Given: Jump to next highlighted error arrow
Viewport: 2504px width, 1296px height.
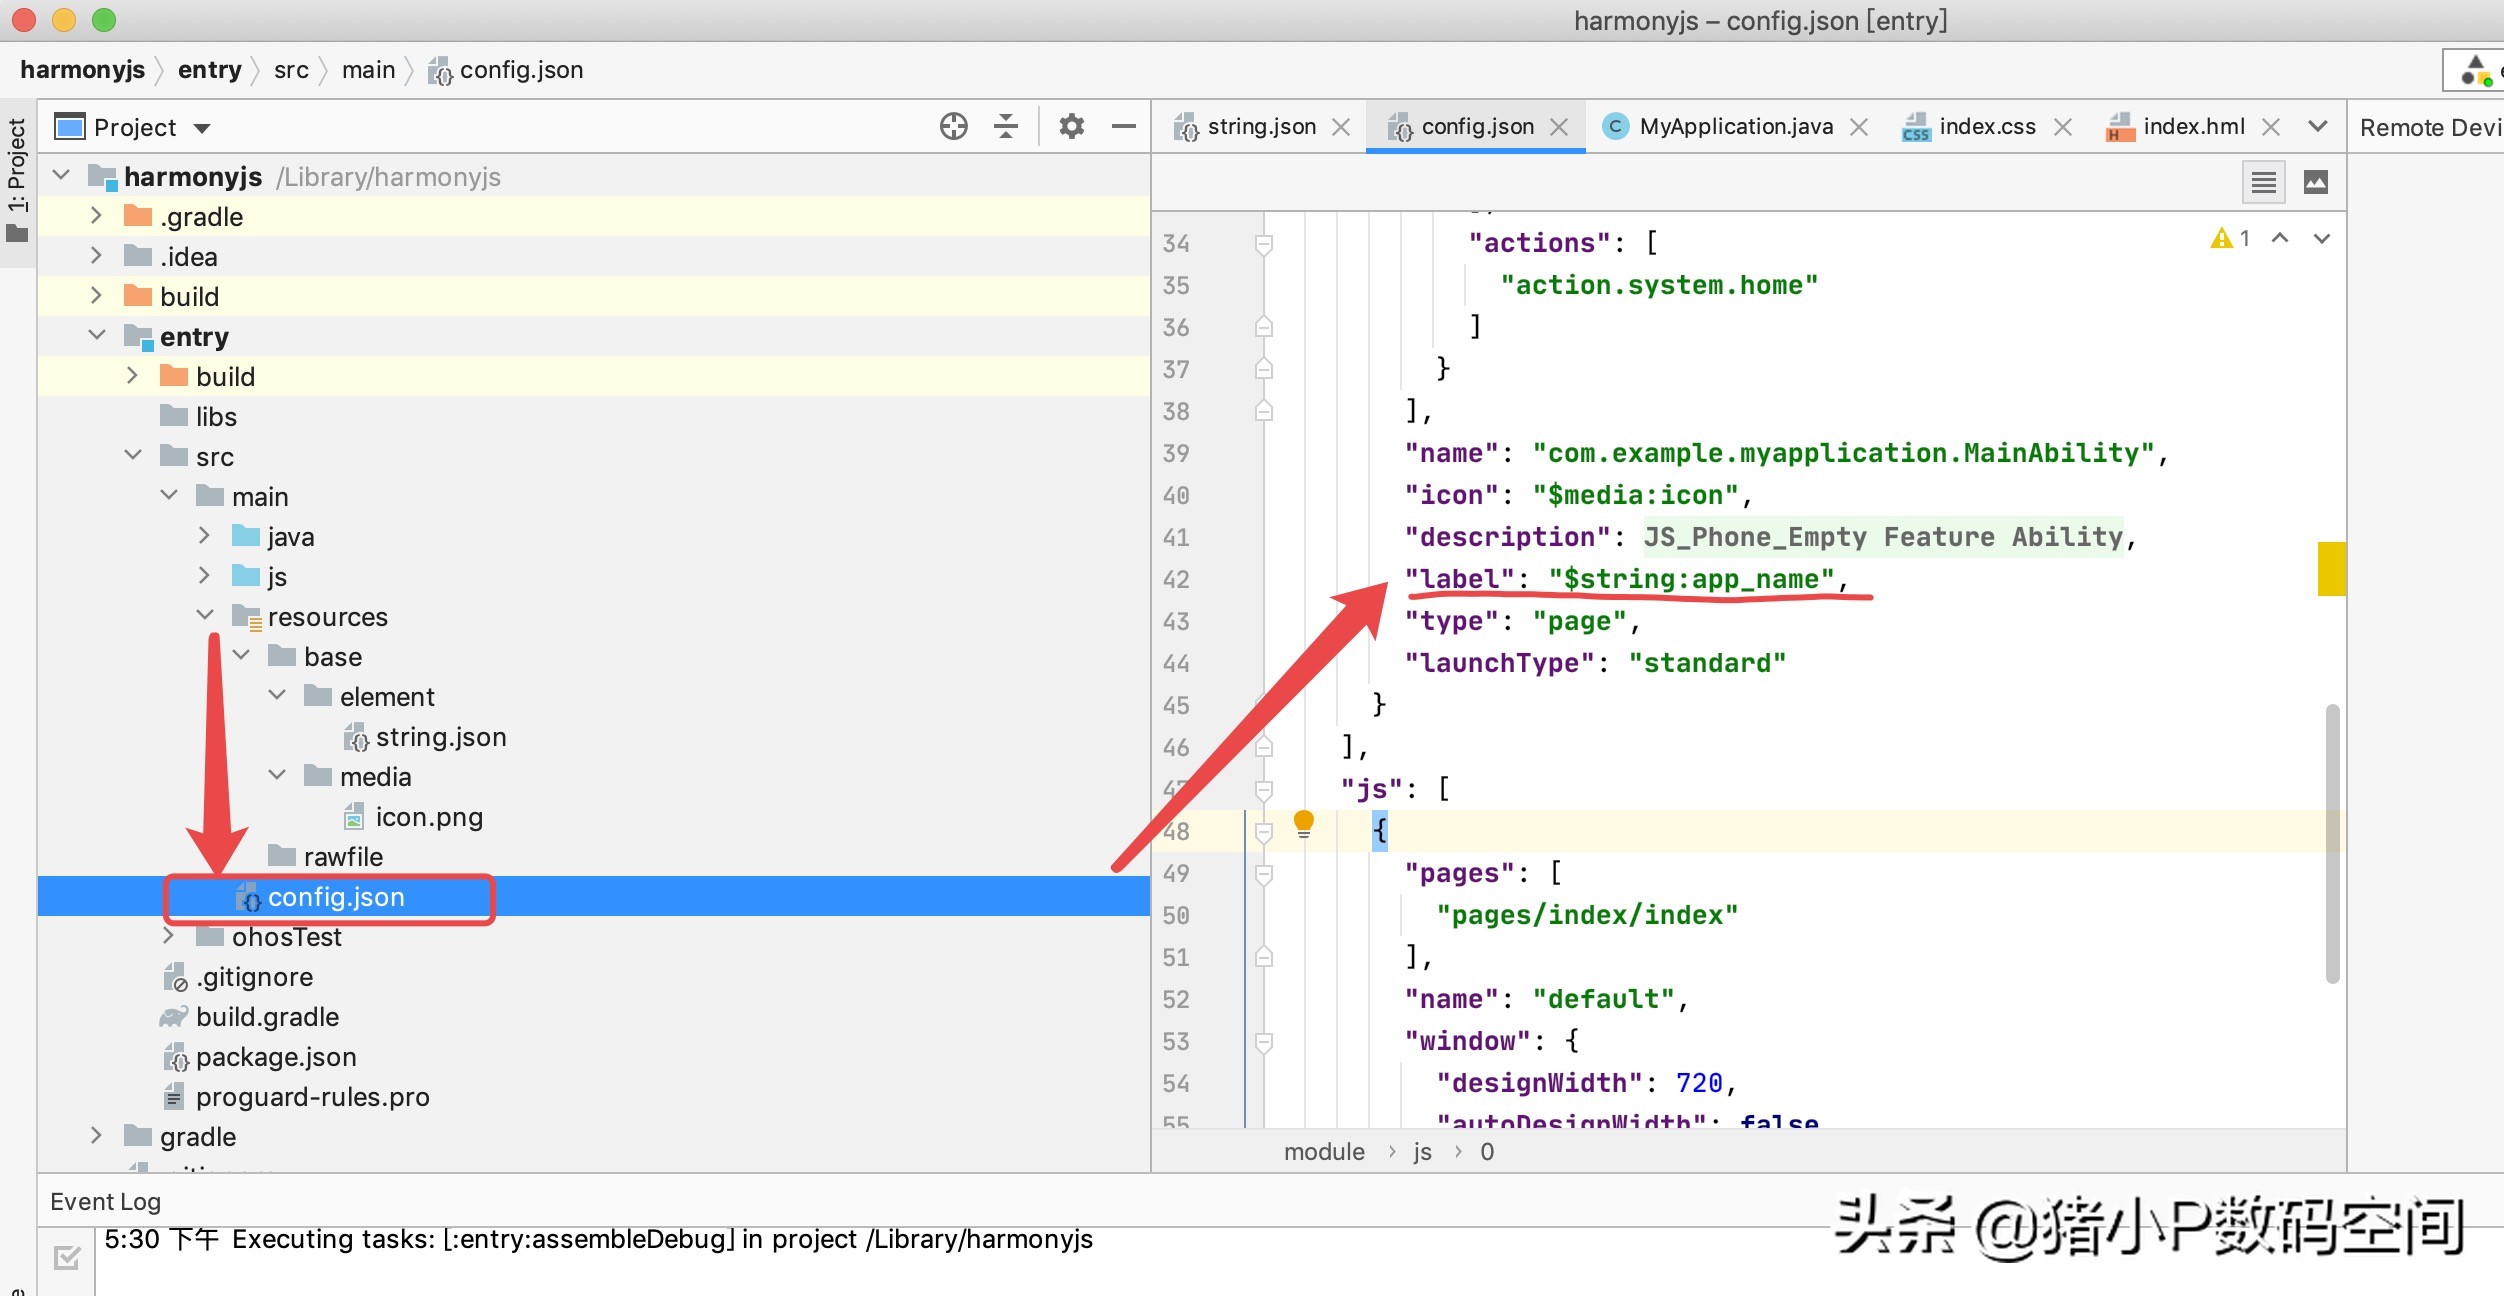Looking at the screenshot, I should pos(2322,238).
